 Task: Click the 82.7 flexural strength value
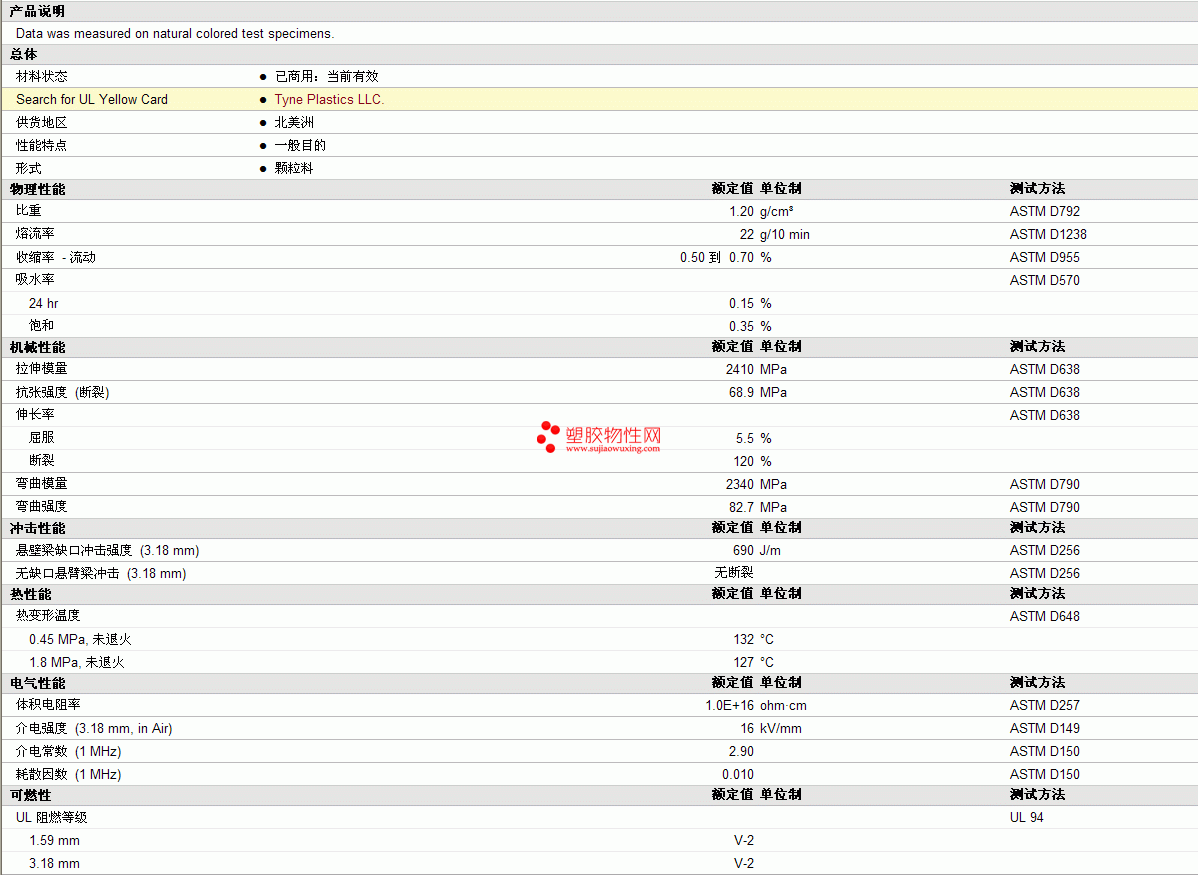(x=741, y=507)
